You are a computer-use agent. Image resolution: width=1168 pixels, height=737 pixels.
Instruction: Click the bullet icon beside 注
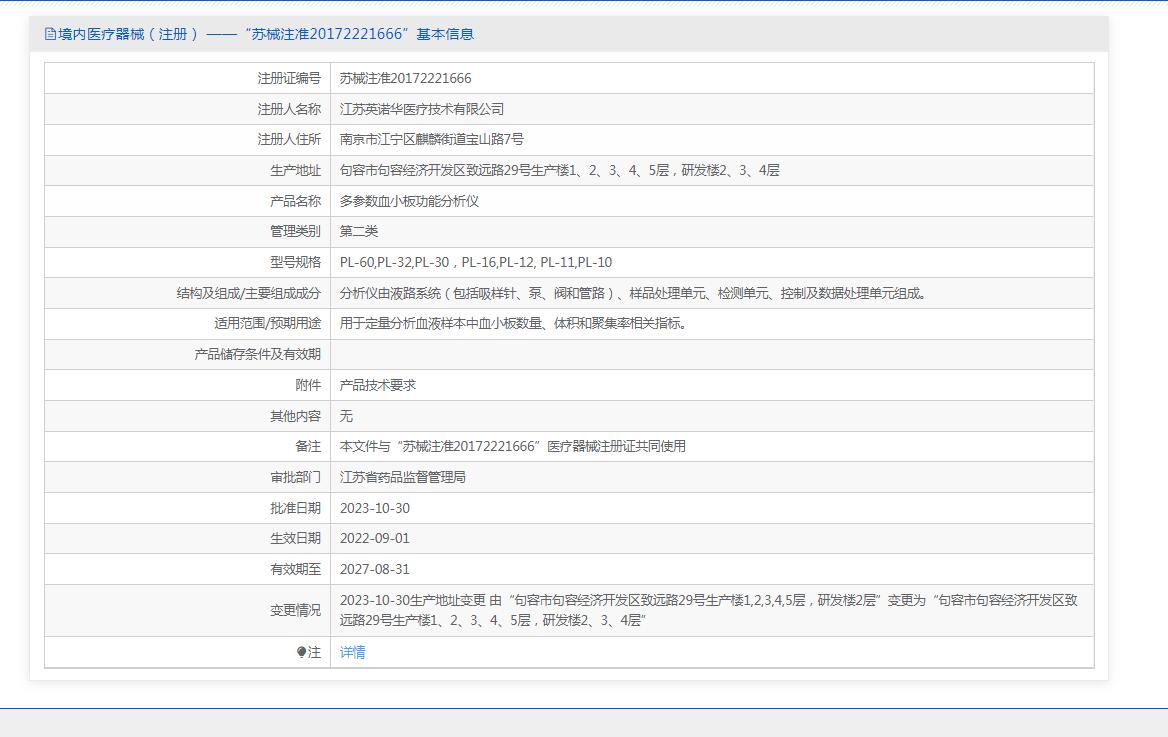click(302, 653)
